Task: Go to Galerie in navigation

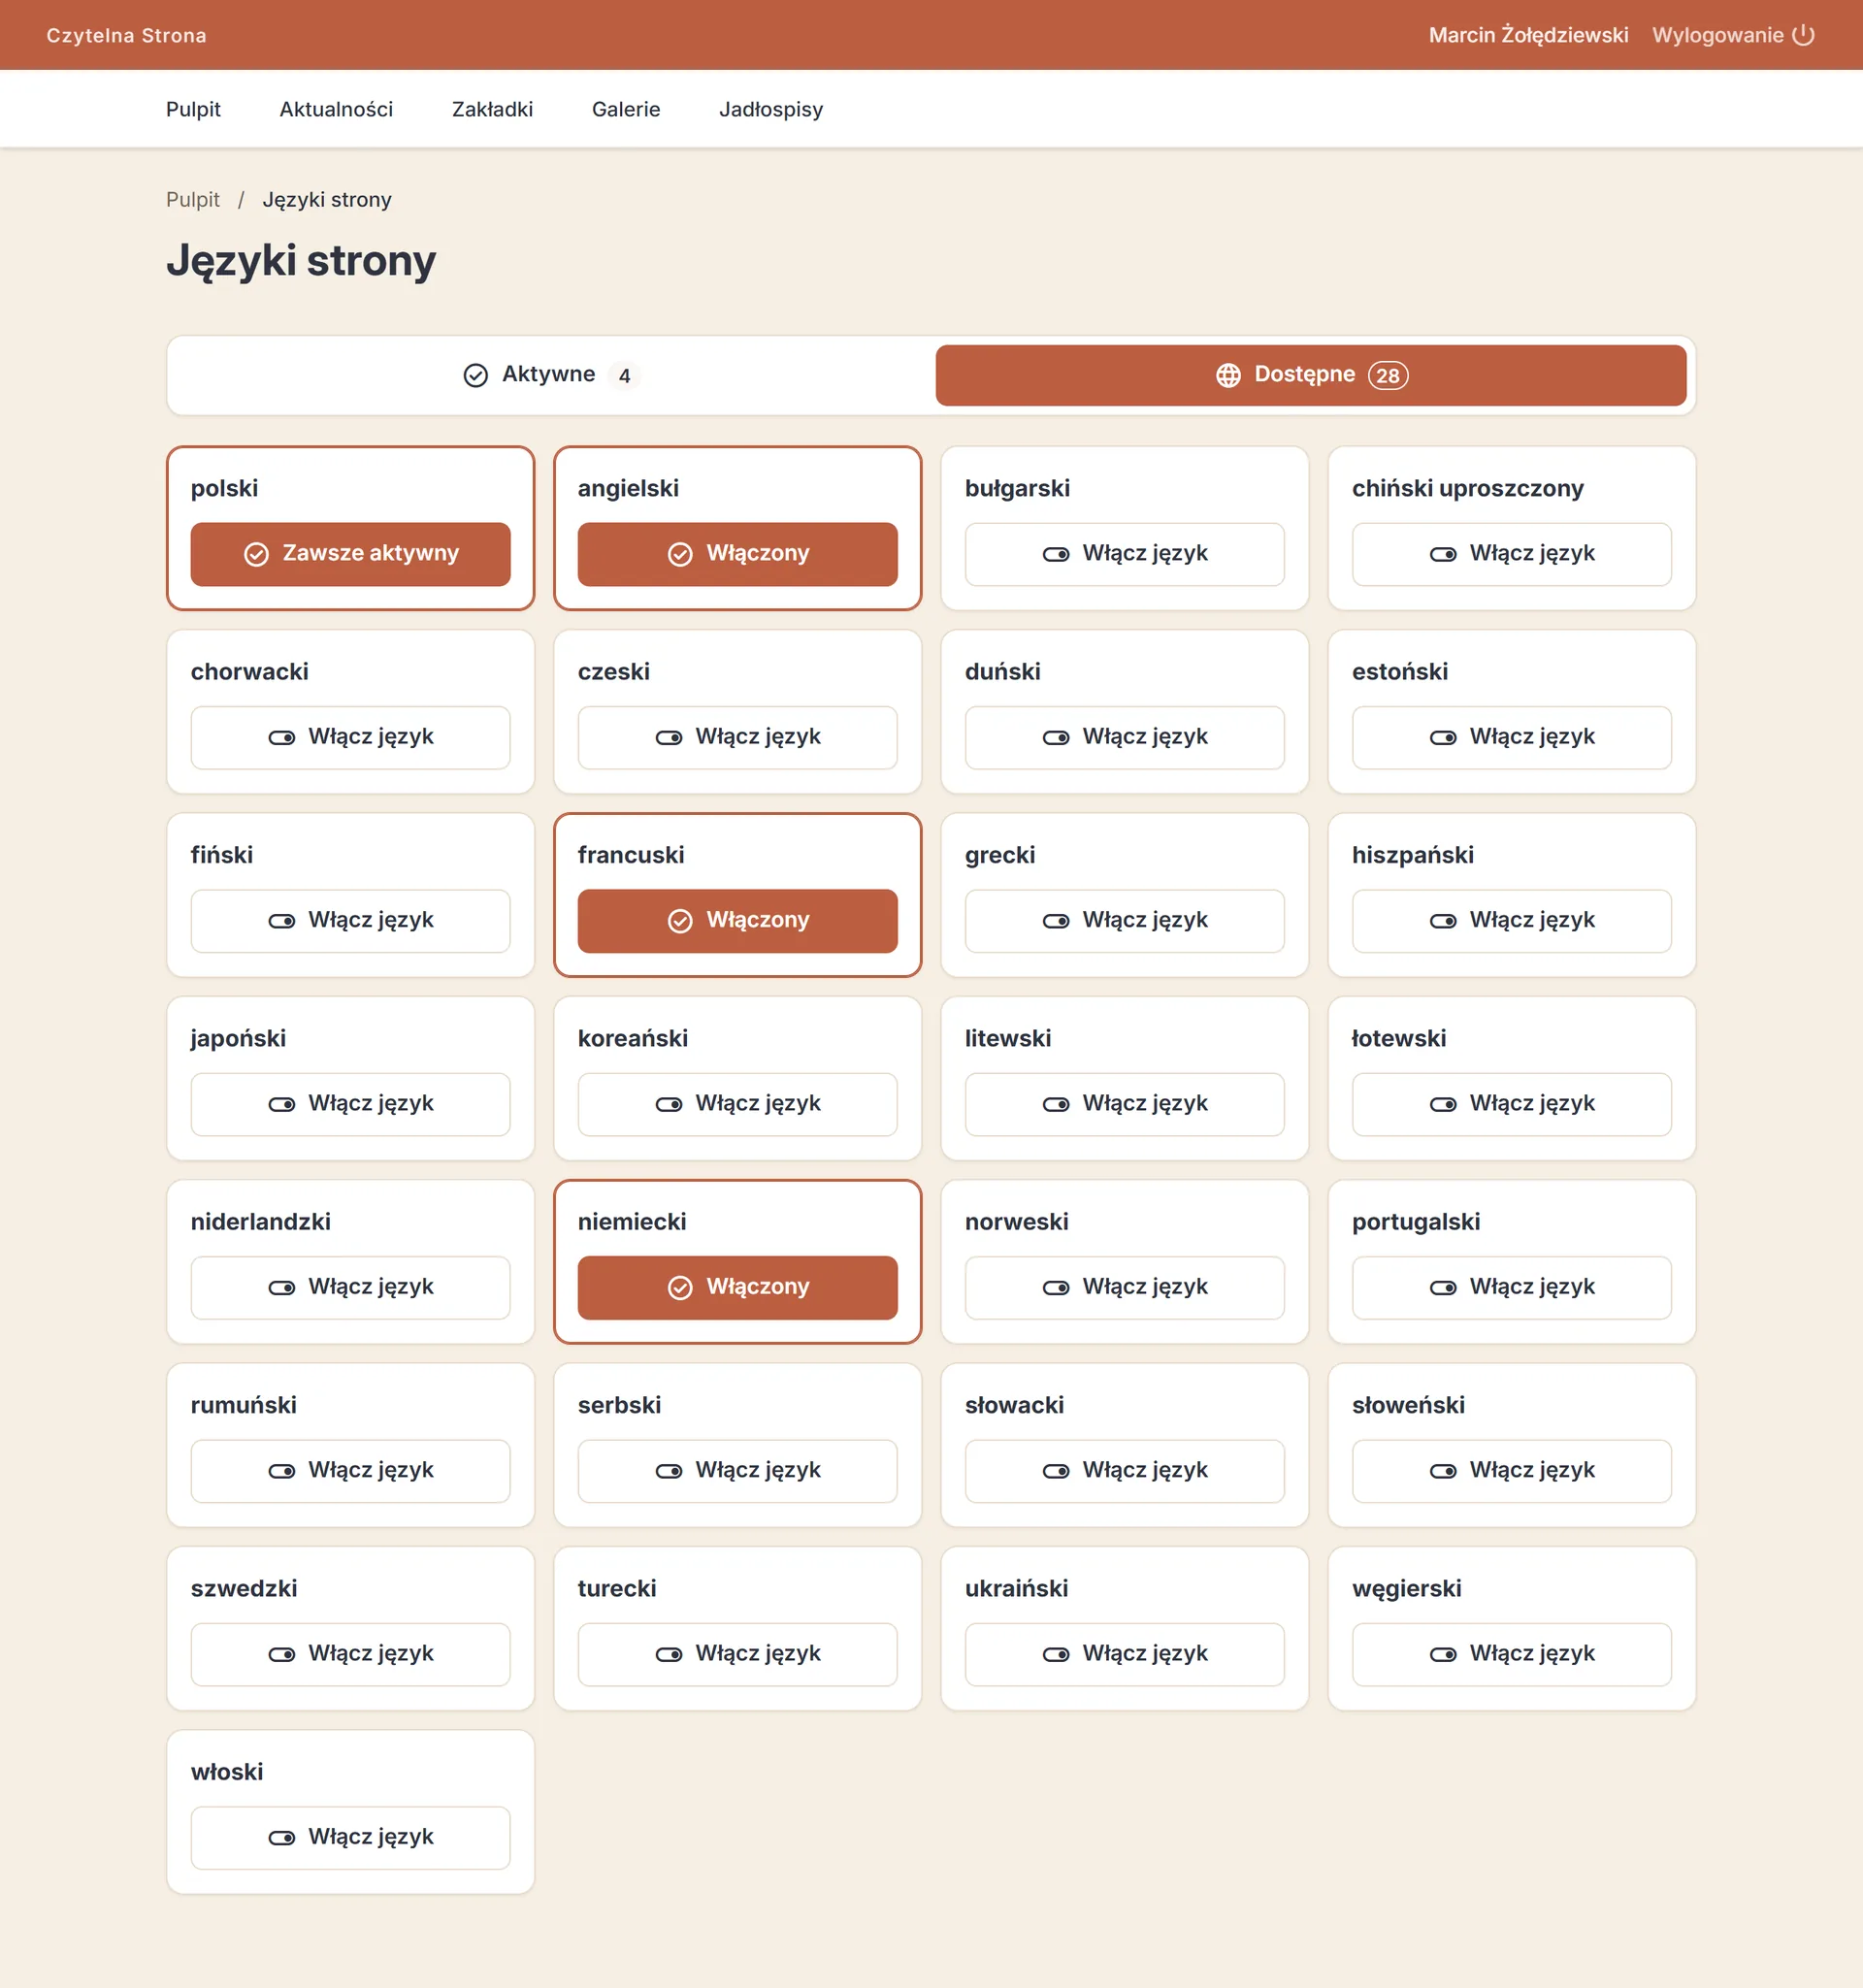Action: coord(626,109)
